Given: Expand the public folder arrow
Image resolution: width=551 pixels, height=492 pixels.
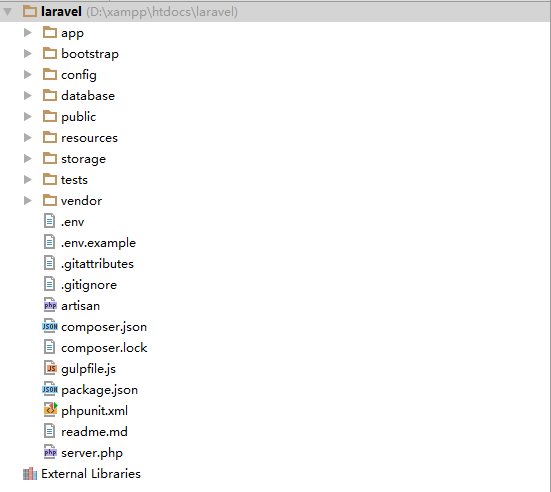Looking at the screenshot, I should (x=27, y=117).
